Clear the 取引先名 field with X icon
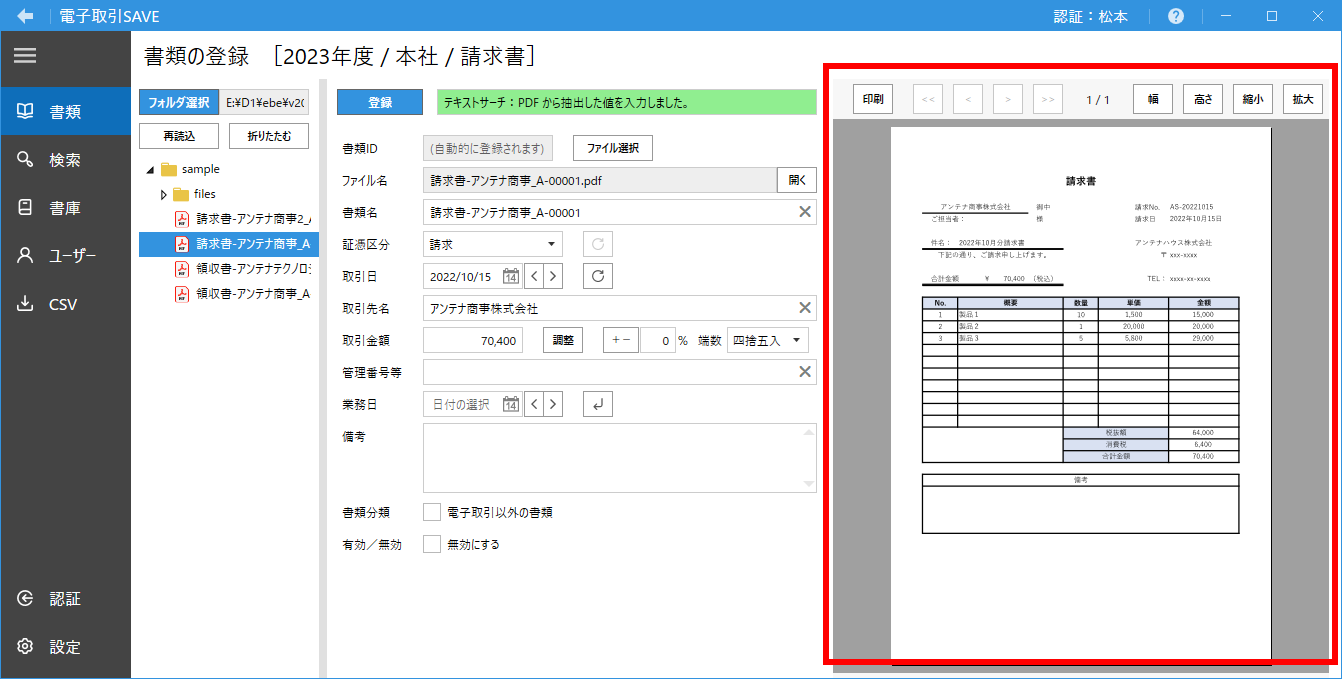This screenshot has width=1342, height=679. [804, 308]
